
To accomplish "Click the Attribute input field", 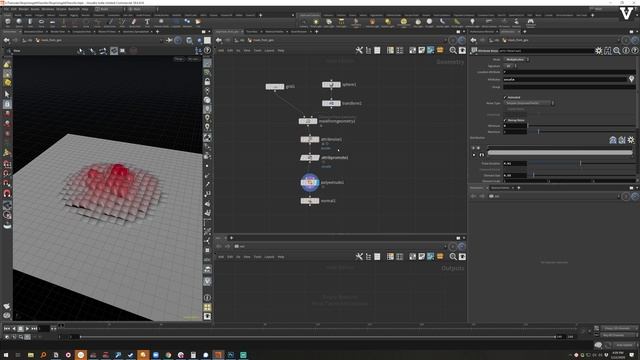I will tap(565, 79).
